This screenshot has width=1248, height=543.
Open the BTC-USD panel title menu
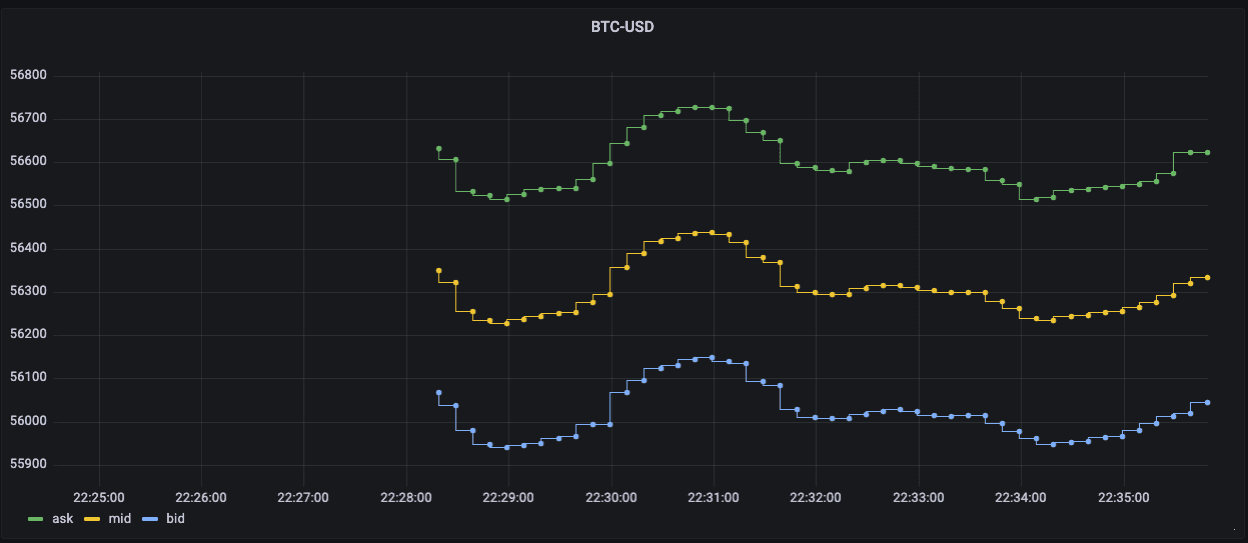click(x=622, y=27)
